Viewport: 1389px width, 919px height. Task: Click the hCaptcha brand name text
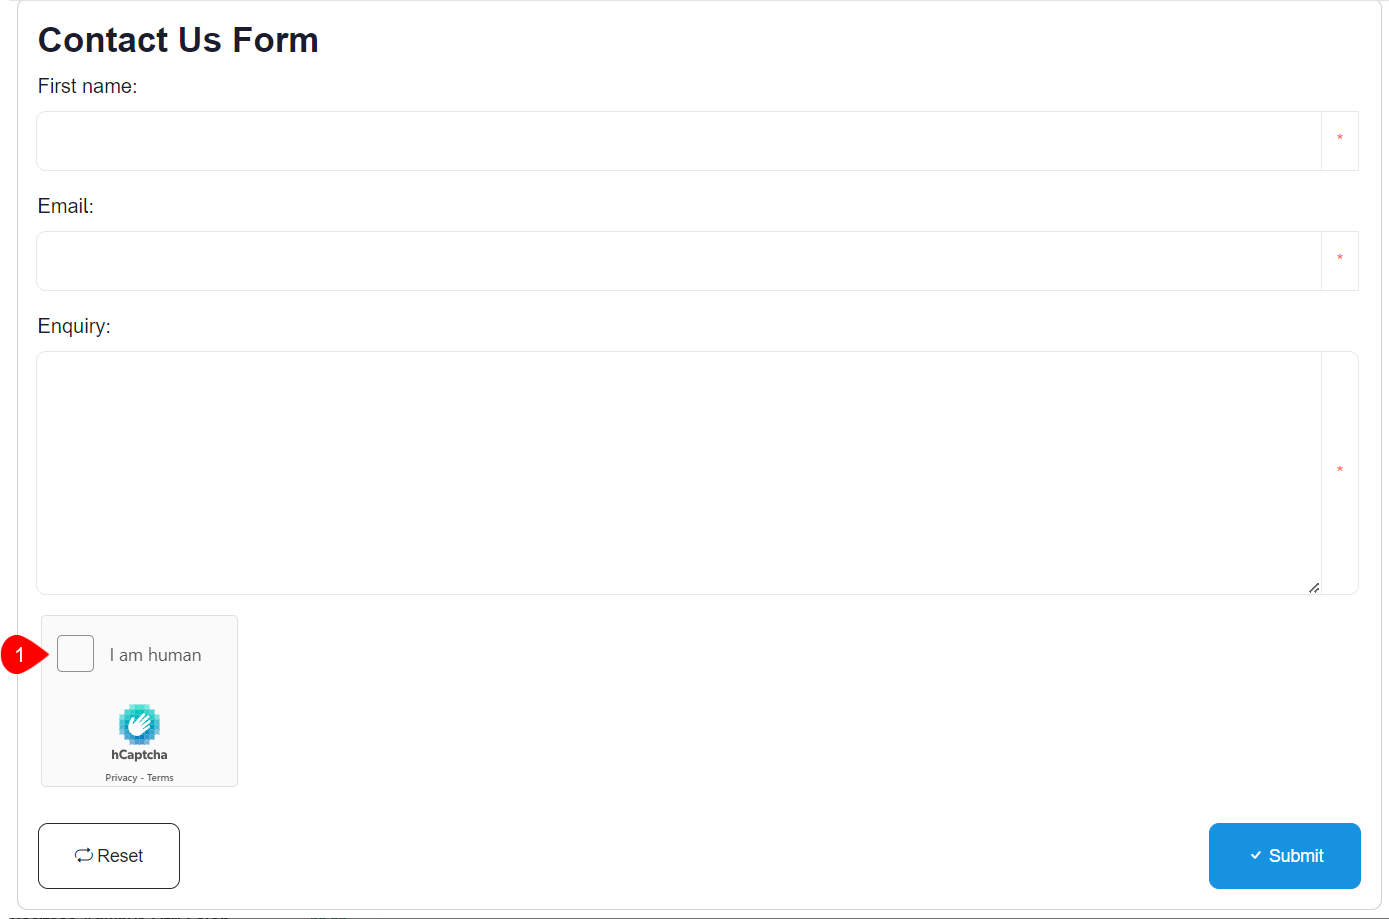[x=139, y=755]
